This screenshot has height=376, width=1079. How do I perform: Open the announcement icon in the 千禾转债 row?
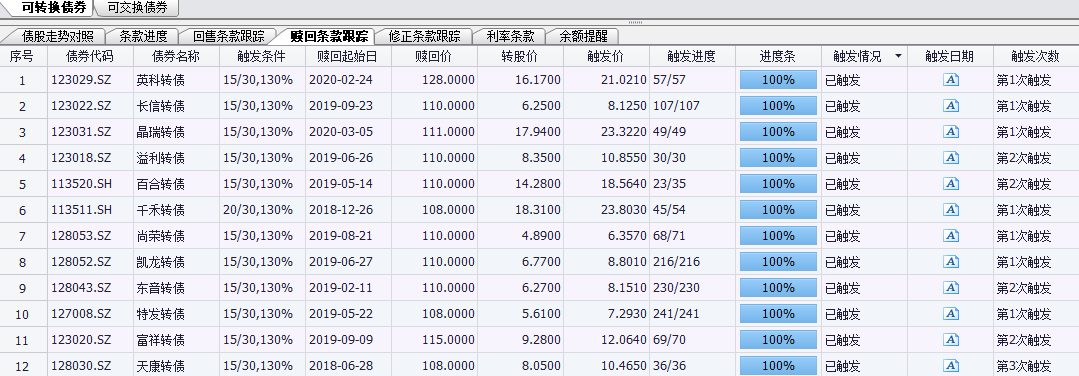pos(951,210)
